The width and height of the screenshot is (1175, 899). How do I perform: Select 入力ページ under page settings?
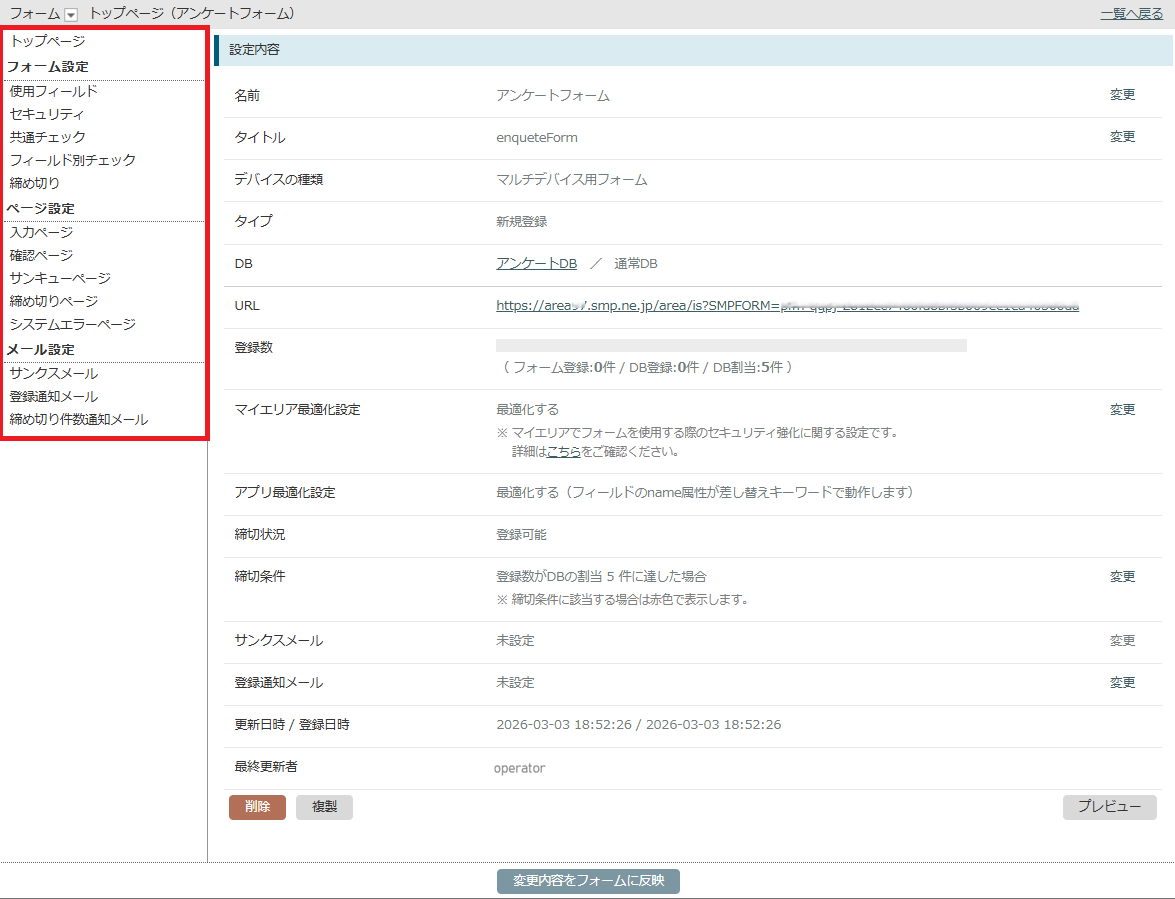pos(41,232)
